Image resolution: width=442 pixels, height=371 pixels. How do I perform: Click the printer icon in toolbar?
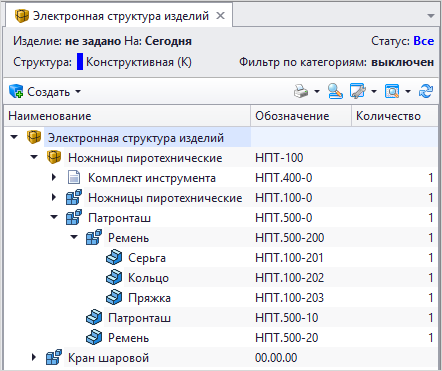(301, 91)
